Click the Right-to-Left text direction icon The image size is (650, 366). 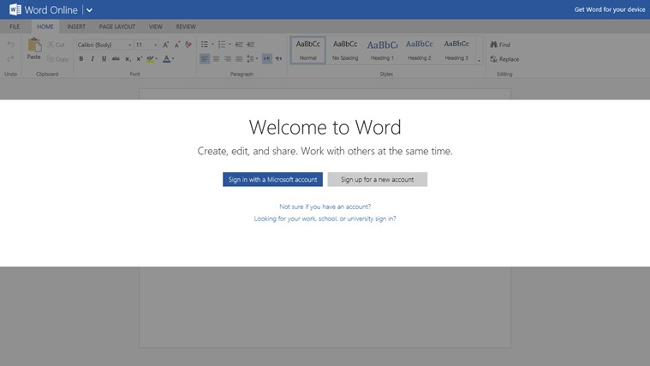pos(279,59)
